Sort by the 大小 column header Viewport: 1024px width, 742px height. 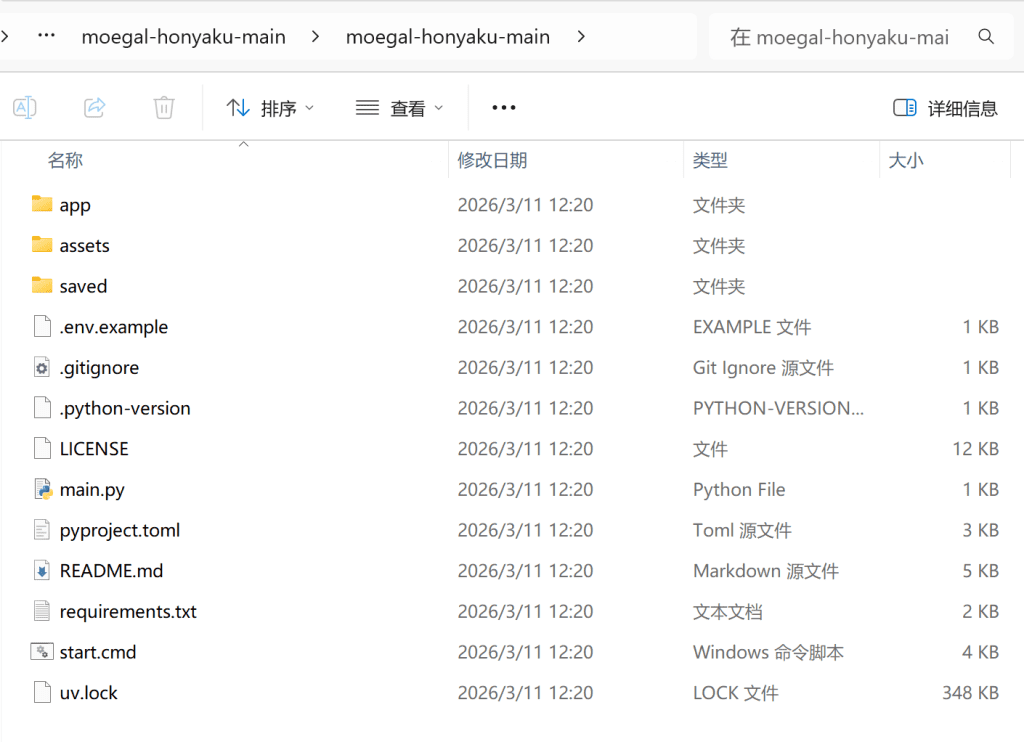[906, 160]
